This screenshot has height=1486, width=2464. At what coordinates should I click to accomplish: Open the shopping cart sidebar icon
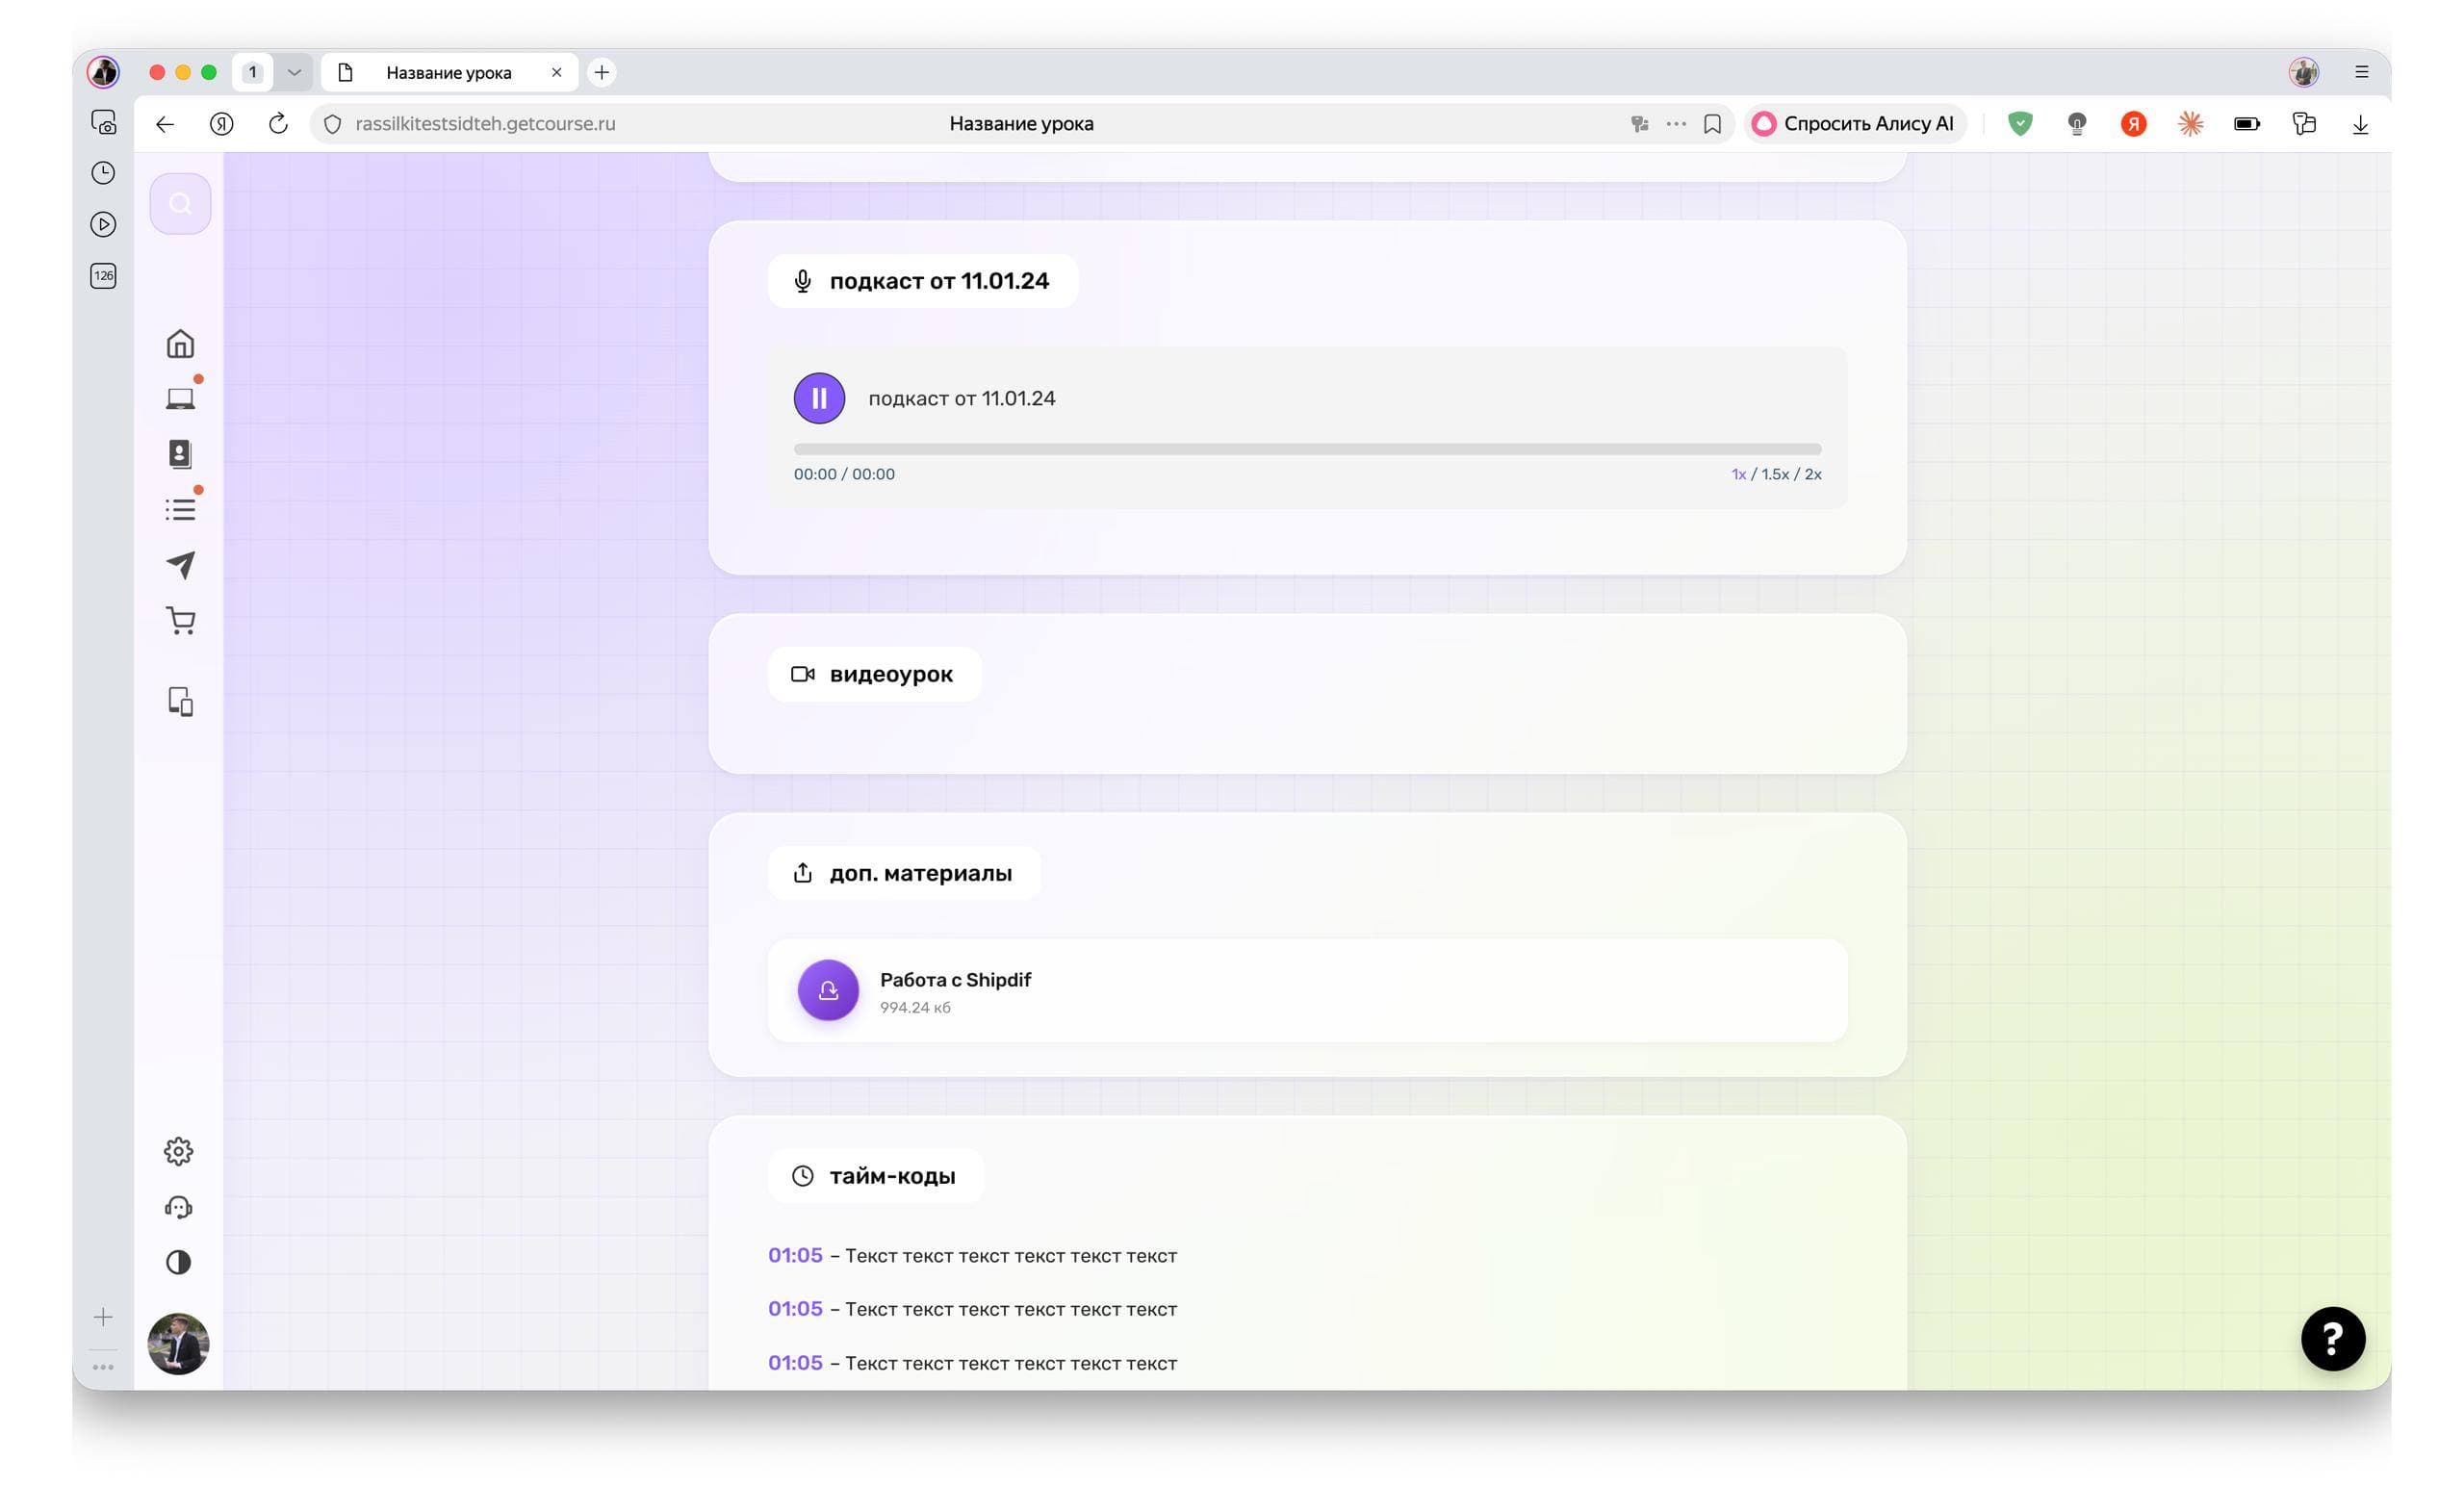tap(180, 621)
